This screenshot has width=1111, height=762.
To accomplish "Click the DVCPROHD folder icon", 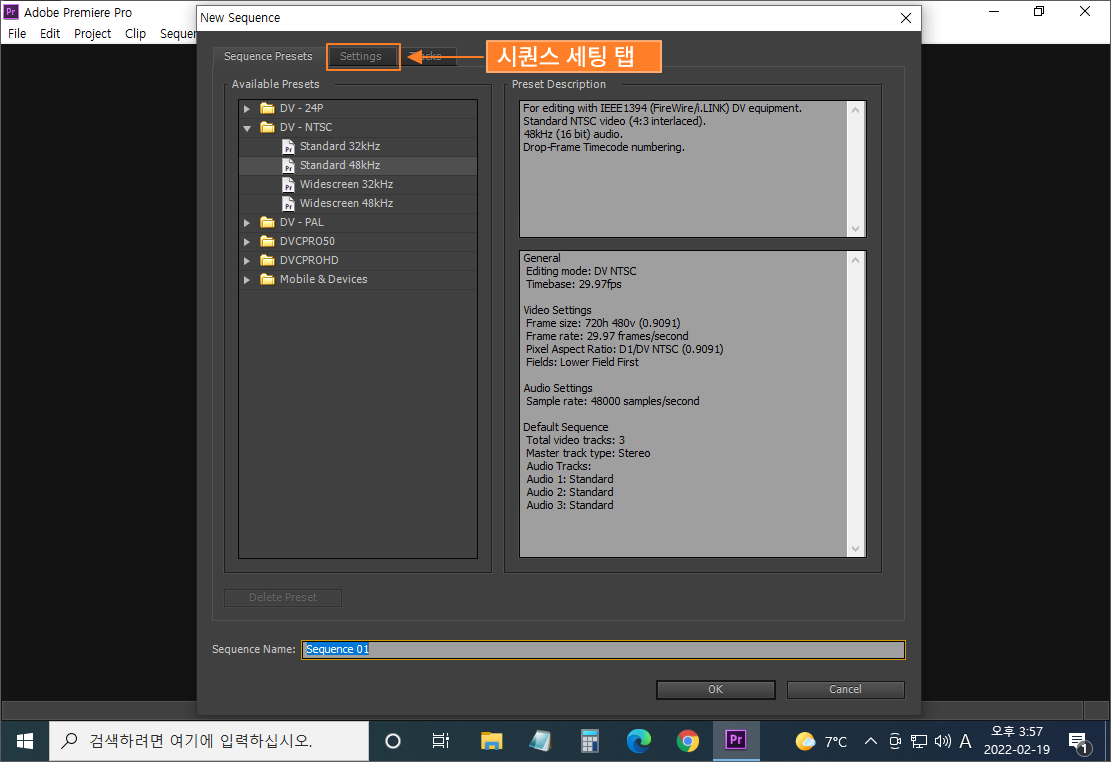I will 267,260.
